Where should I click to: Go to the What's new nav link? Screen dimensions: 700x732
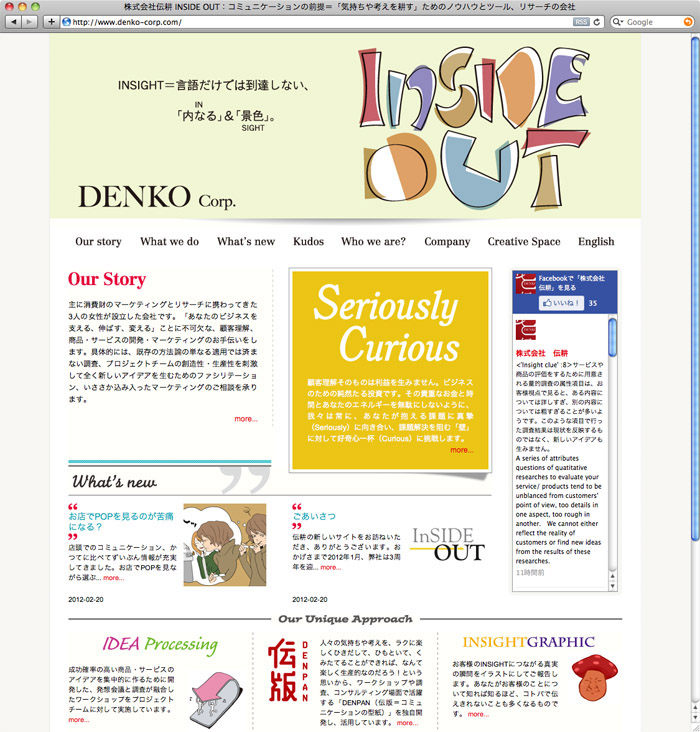[246, 241]
